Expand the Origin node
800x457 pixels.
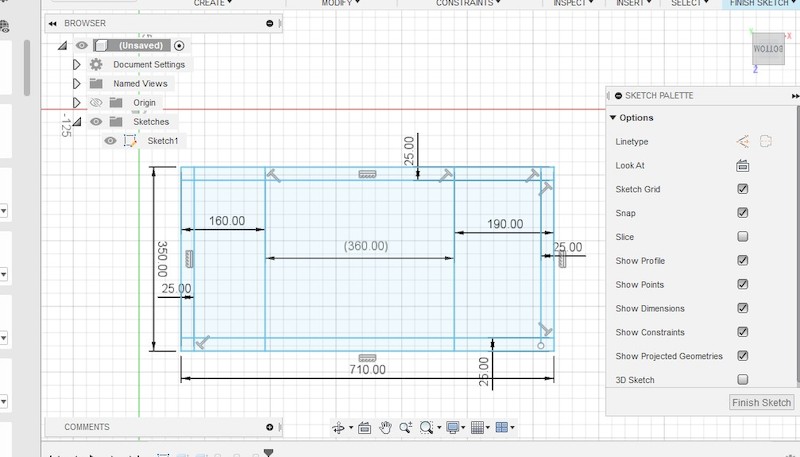coord(77,103)
